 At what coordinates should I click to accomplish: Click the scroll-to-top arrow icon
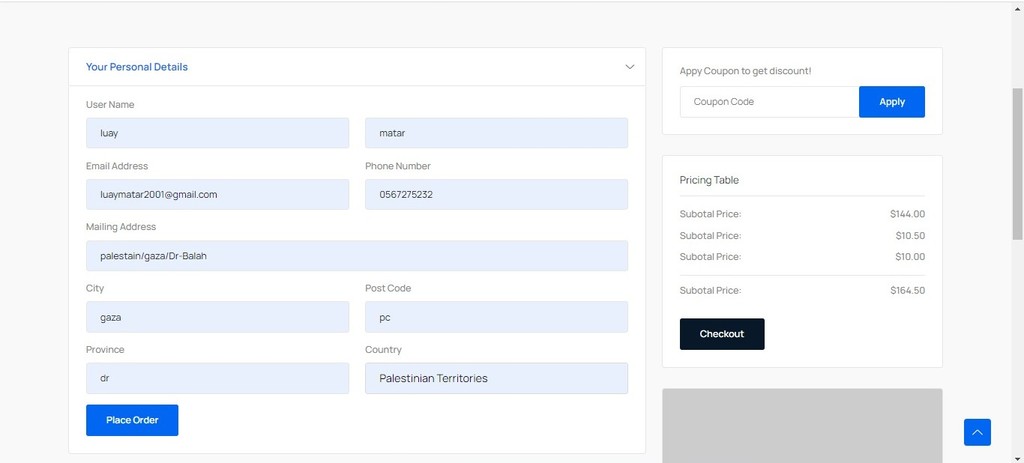[x=977, y=432]
